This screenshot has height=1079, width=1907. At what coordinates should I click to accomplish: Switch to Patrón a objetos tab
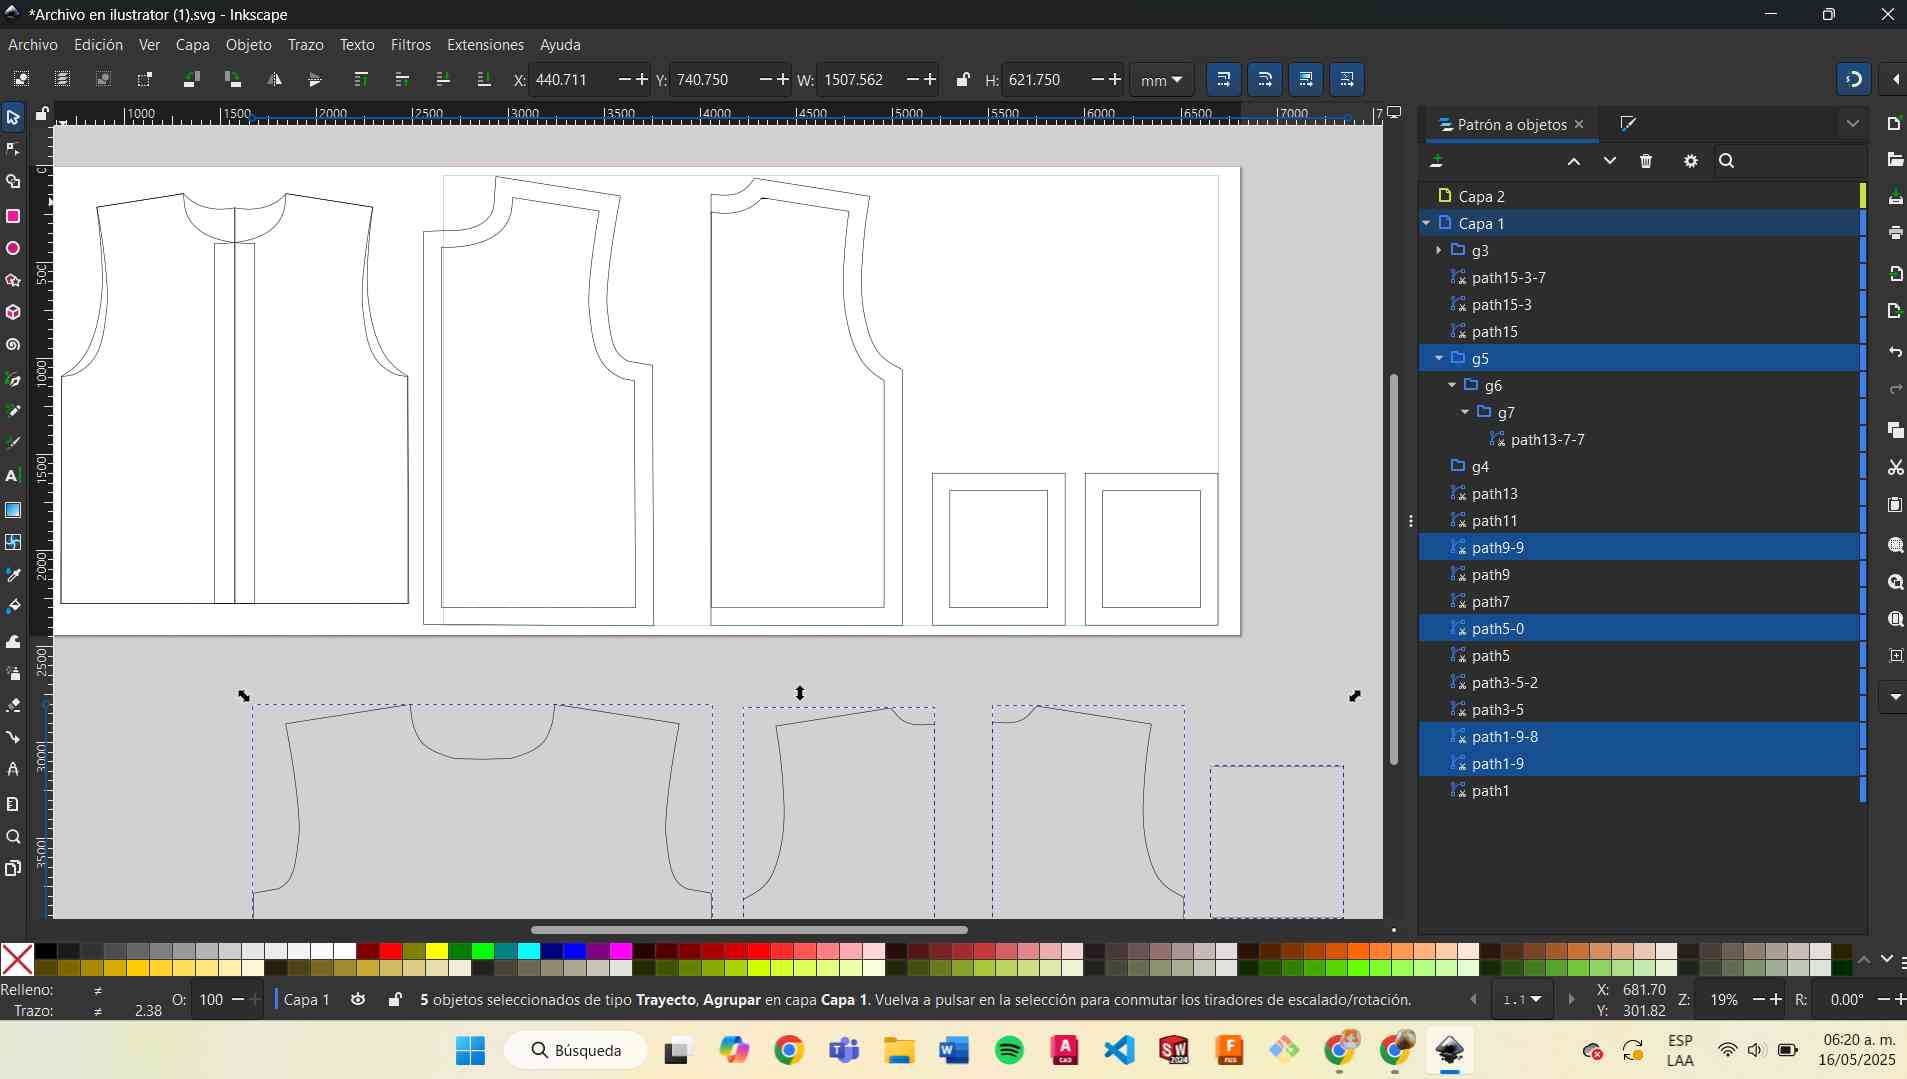point(1511,125)
